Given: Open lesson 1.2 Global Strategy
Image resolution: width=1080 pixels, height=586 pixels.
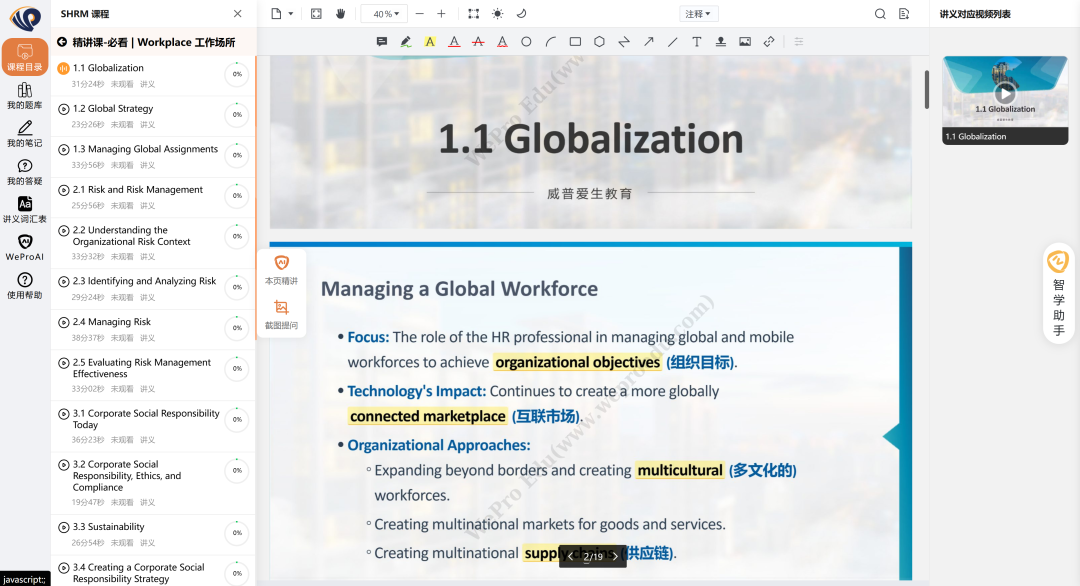Looking at the screenshot, I should click(x=113, y=109).
